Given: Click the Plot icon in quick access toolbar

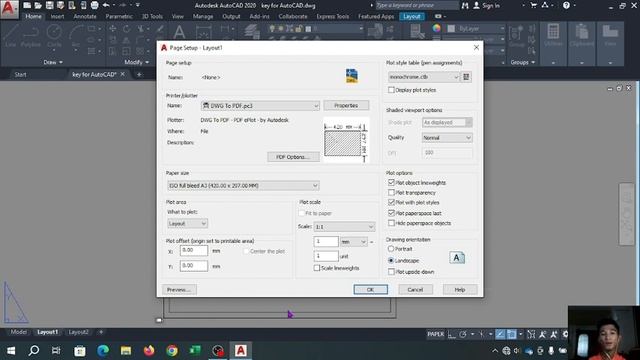Looking at the screenshot, I should [94, 5].
